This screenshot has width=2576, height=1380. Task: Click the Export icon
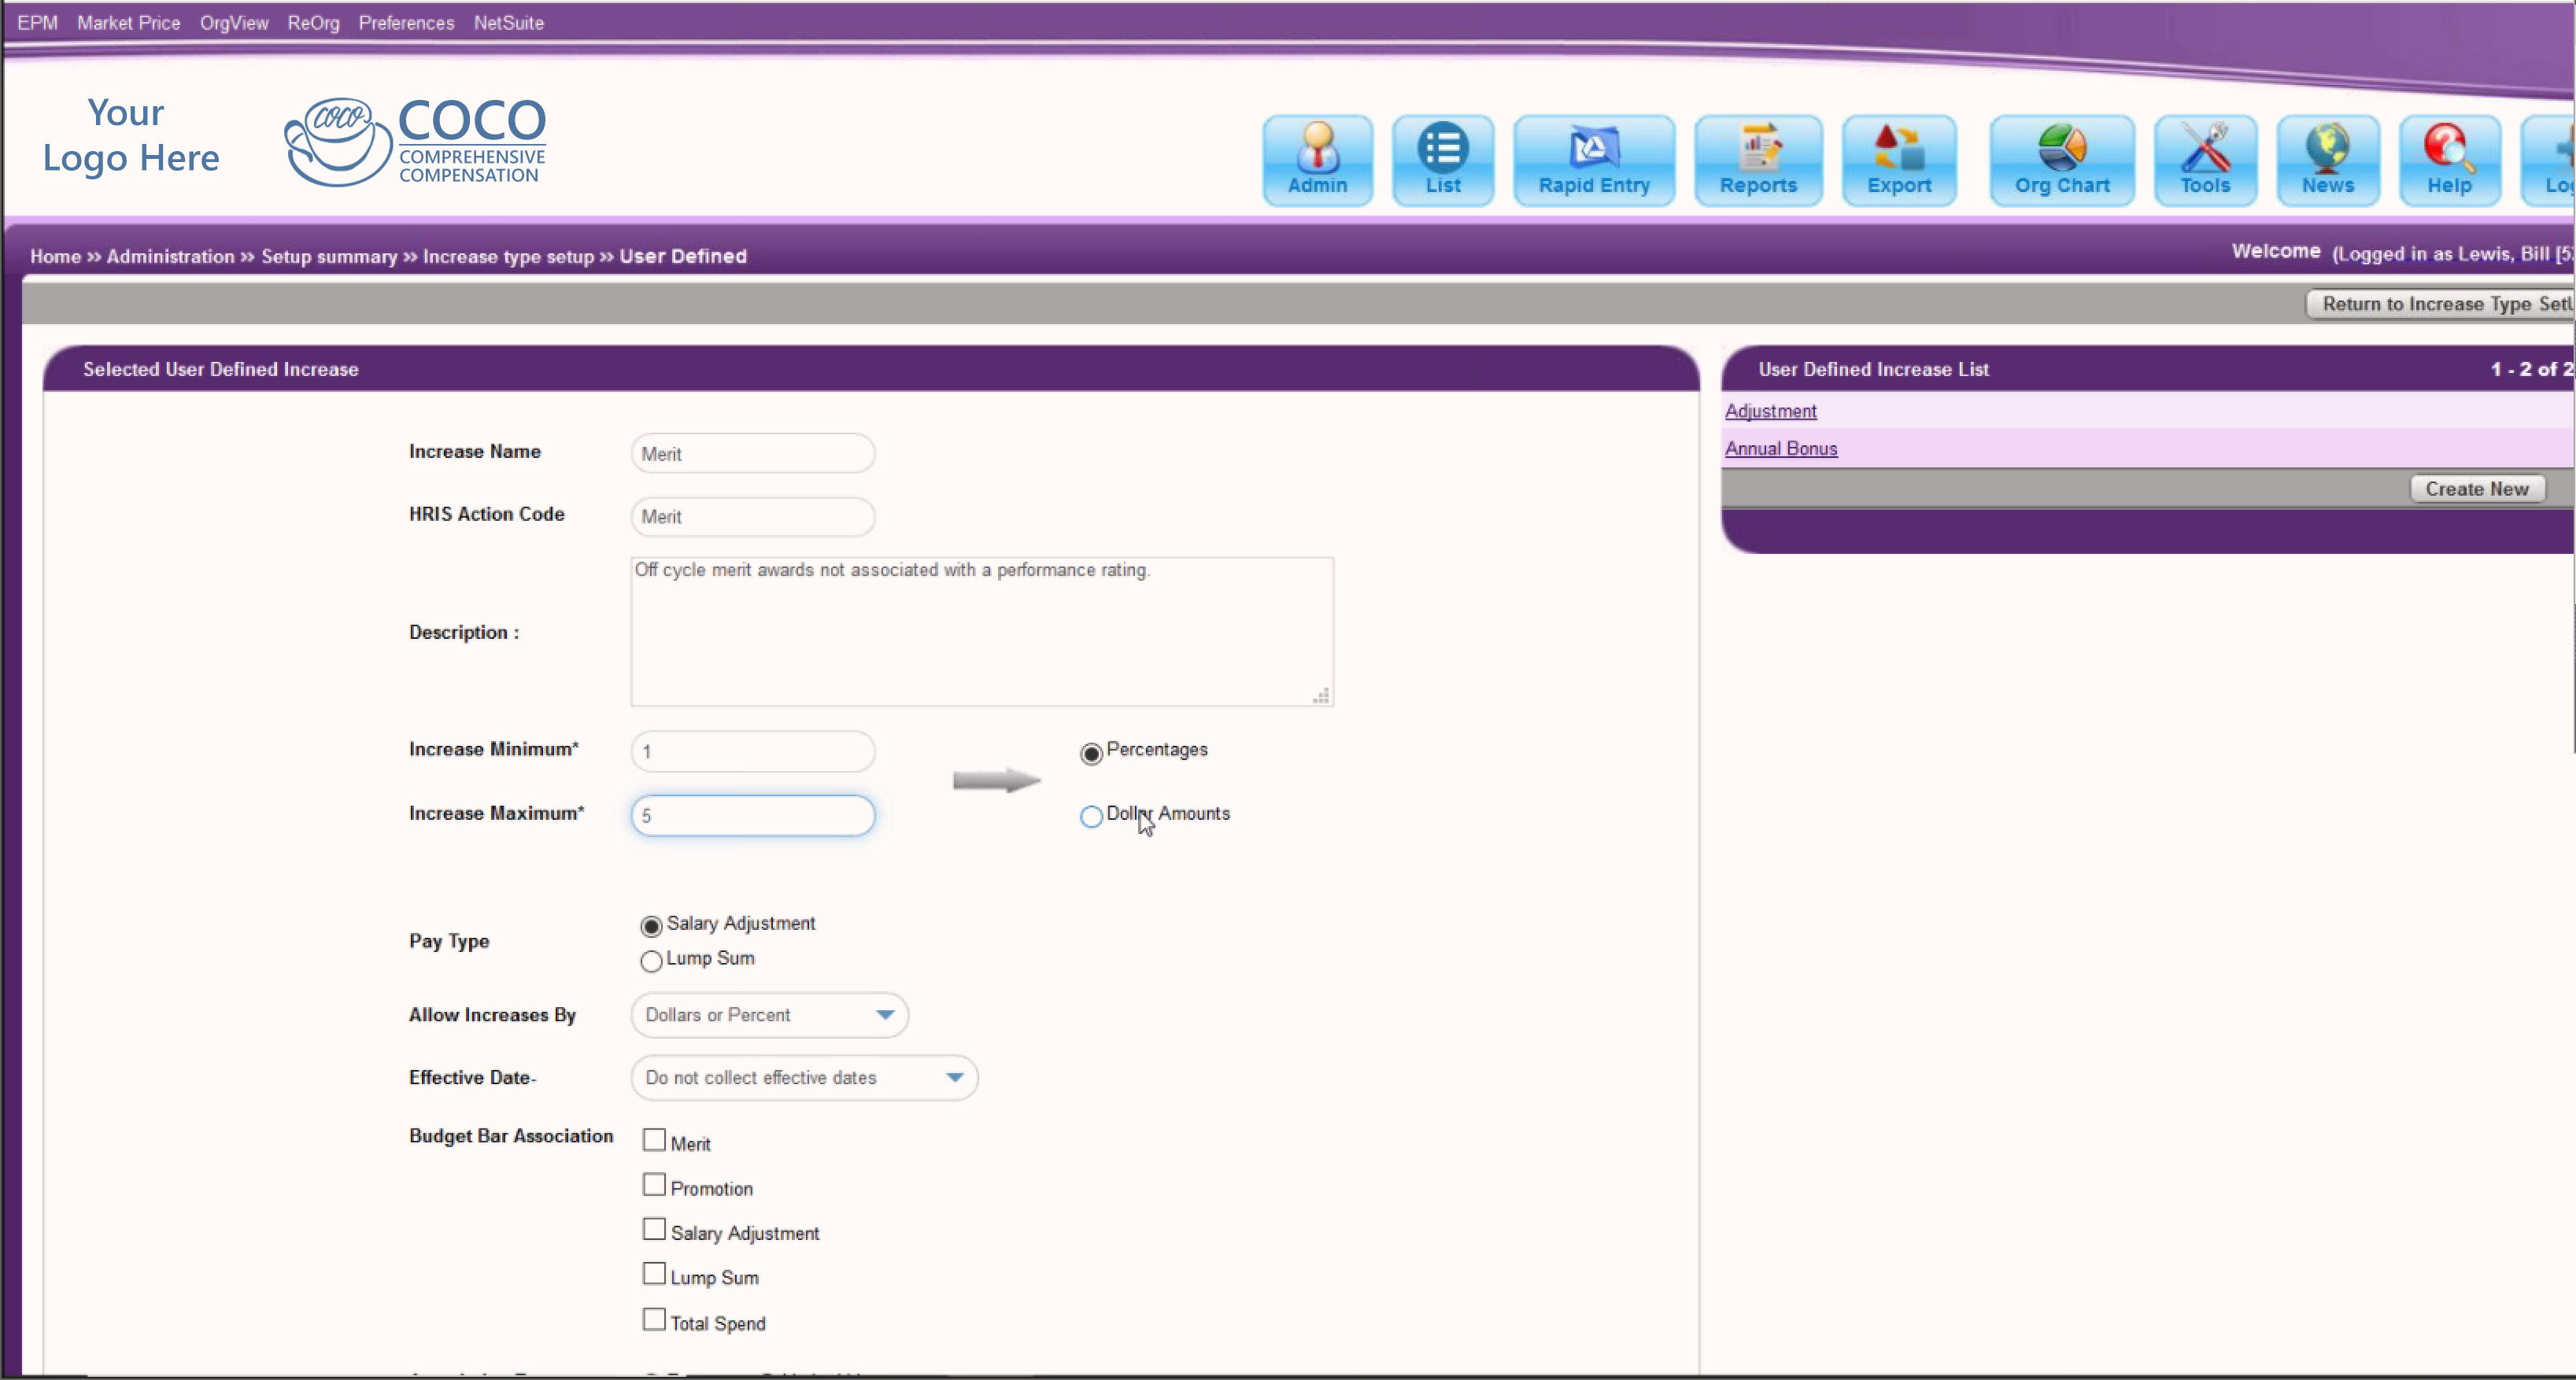[1898, 160]
